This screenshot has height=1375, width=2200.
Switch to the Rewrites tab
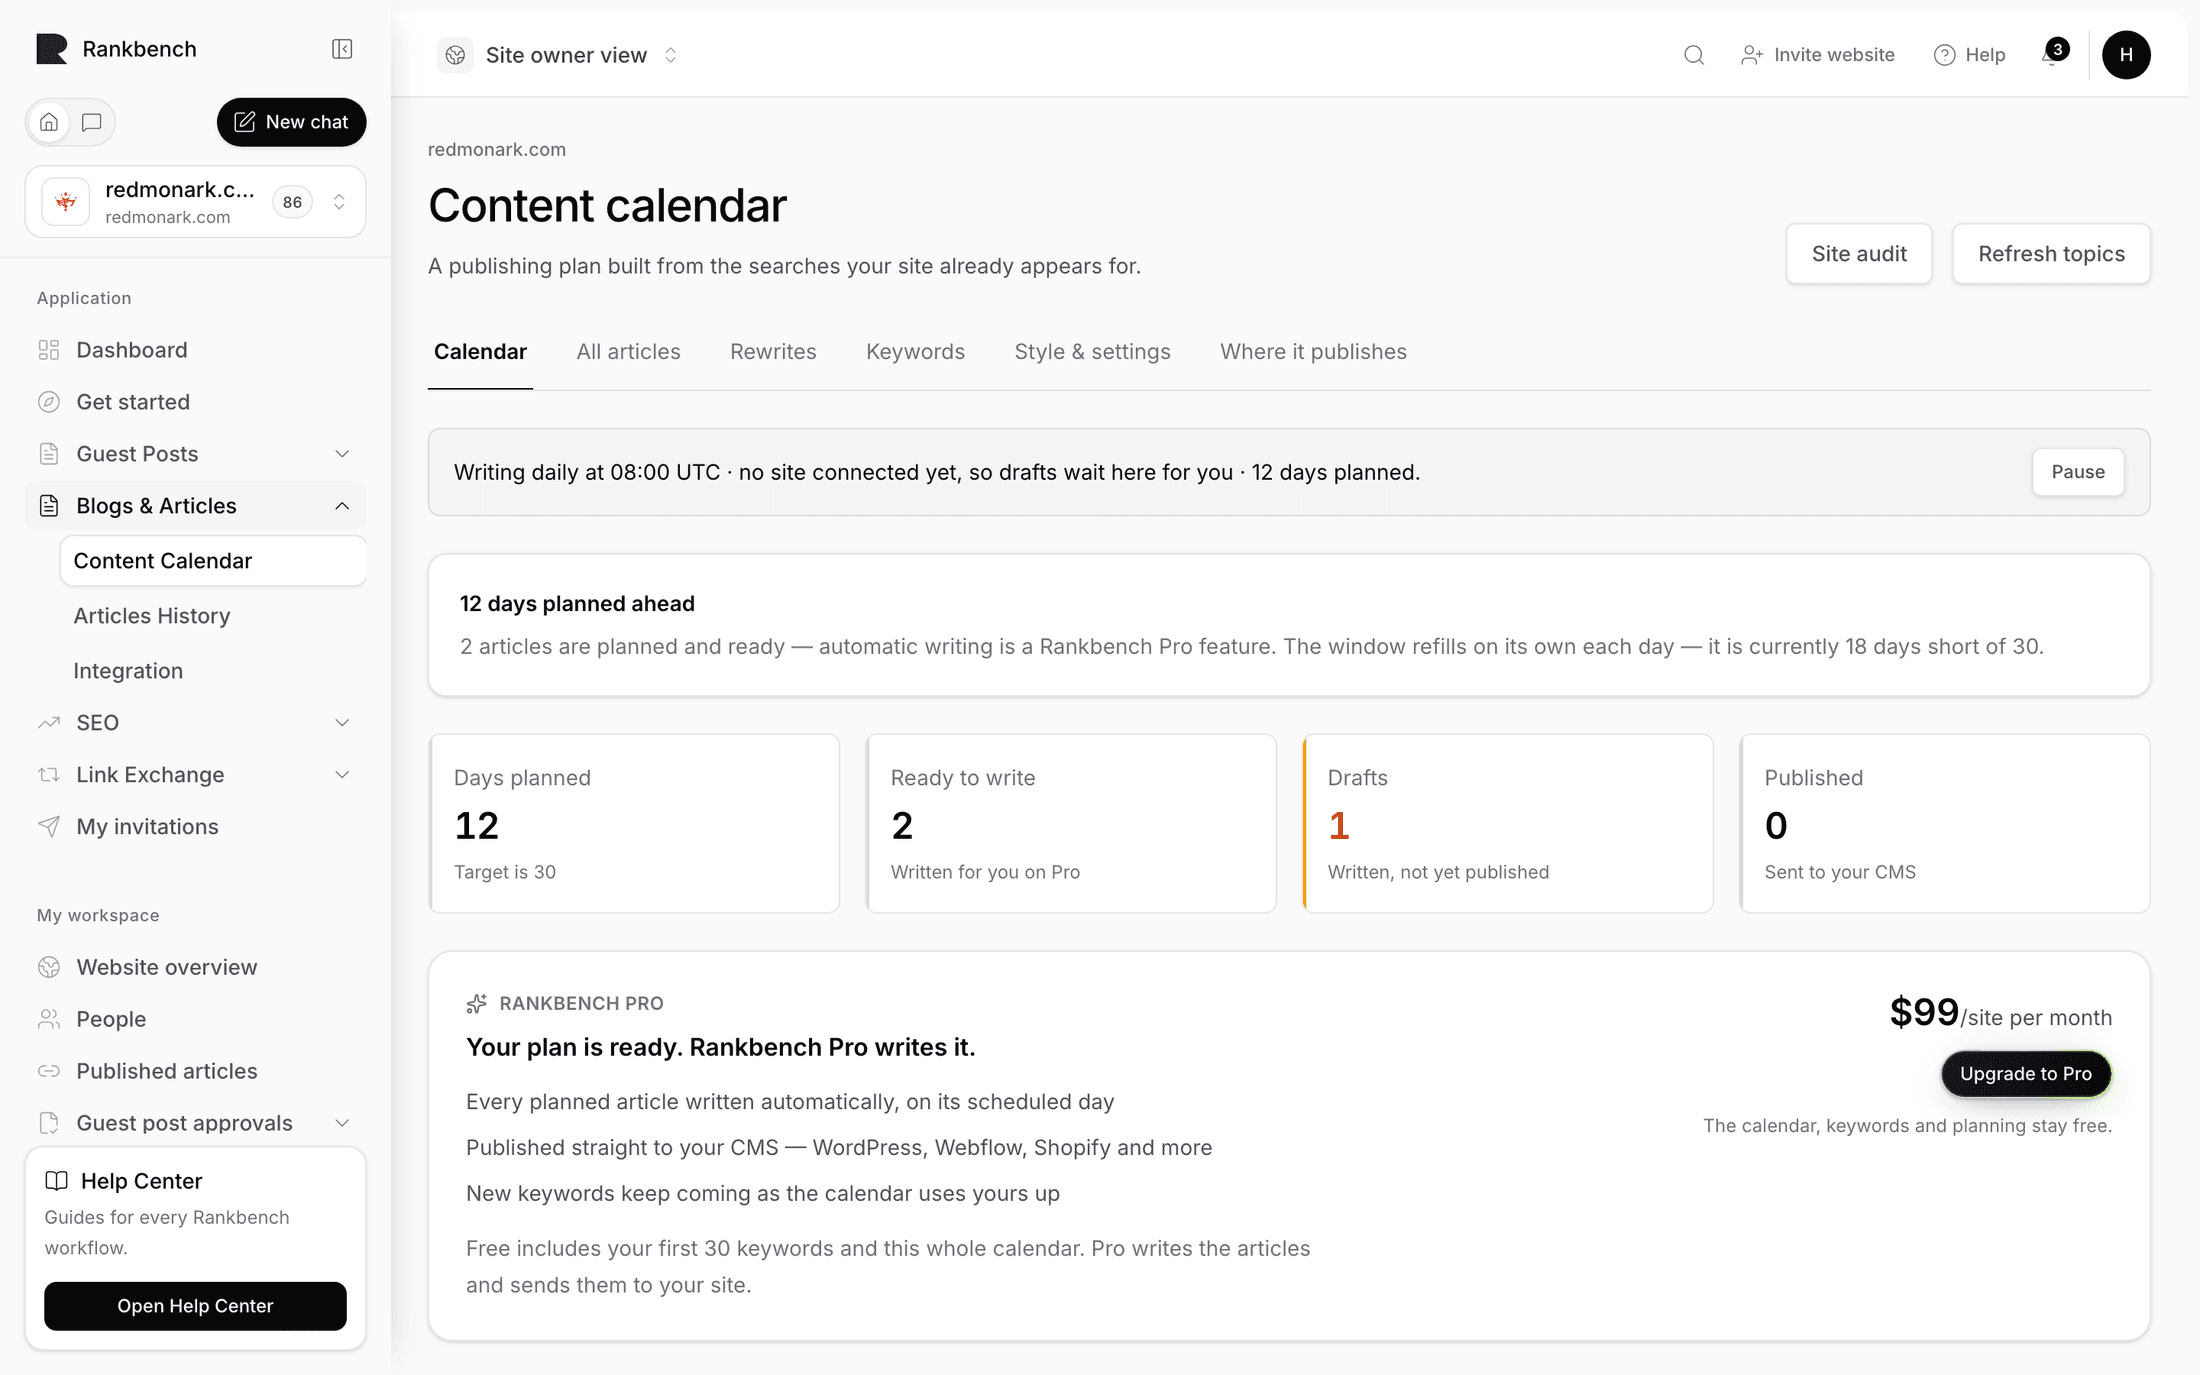(x=773, y=352)
